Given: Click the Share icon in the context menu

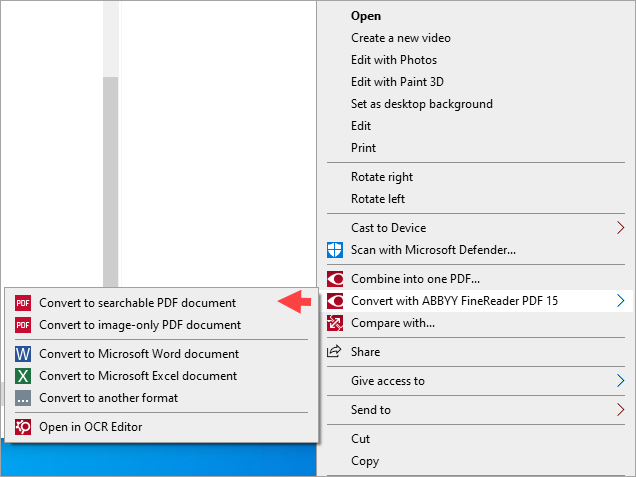Looking at the screenshot, I should (335, 352).
